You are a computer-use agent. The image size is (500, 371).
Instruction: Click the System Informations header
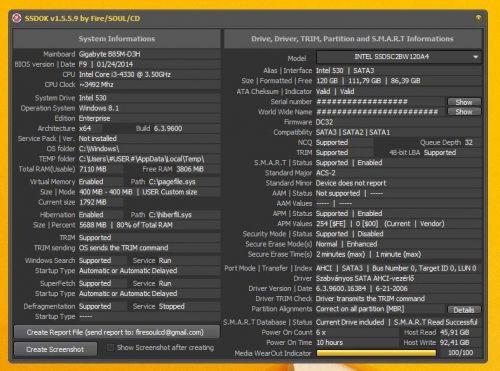(117, 39)
